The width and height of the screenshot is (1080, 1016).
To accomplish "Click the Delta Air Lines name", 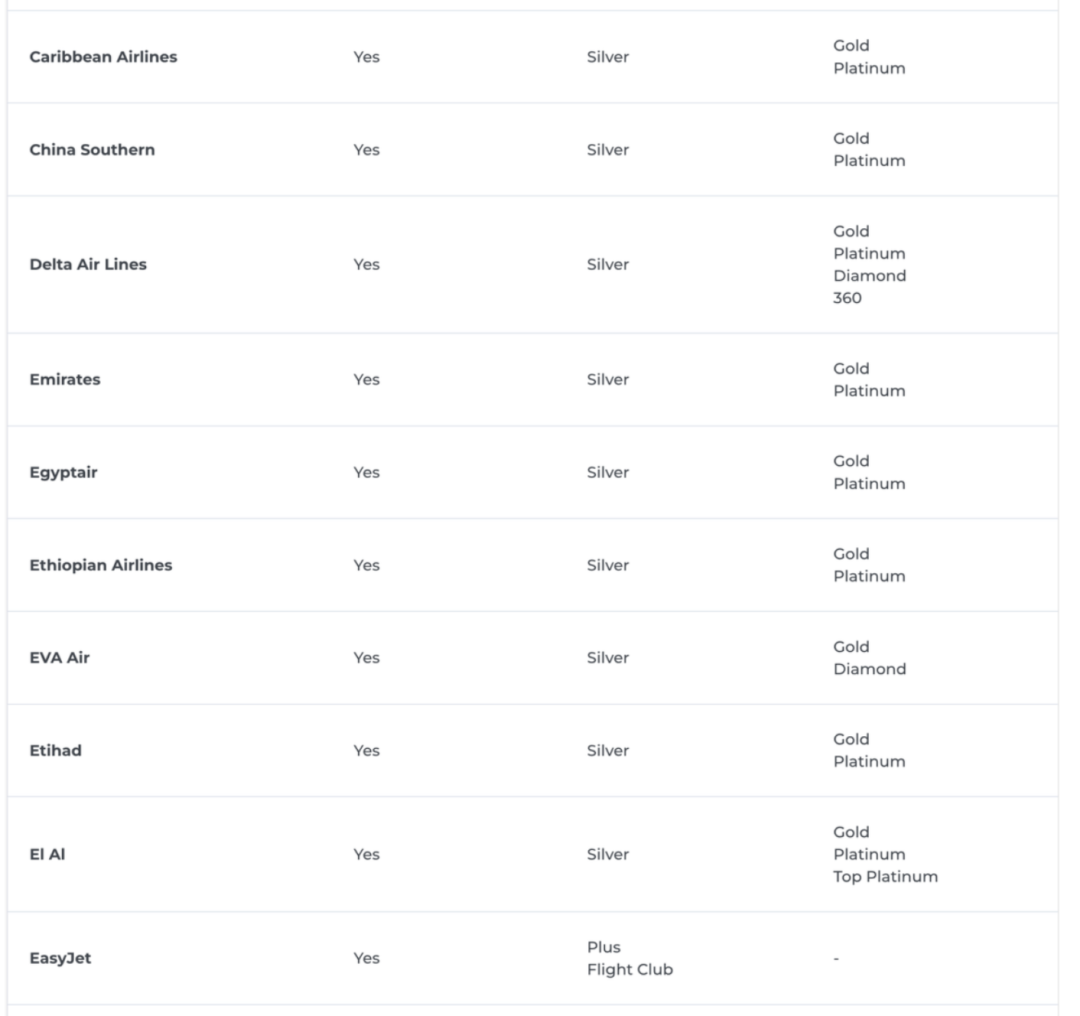I will (x=88, y=265).
